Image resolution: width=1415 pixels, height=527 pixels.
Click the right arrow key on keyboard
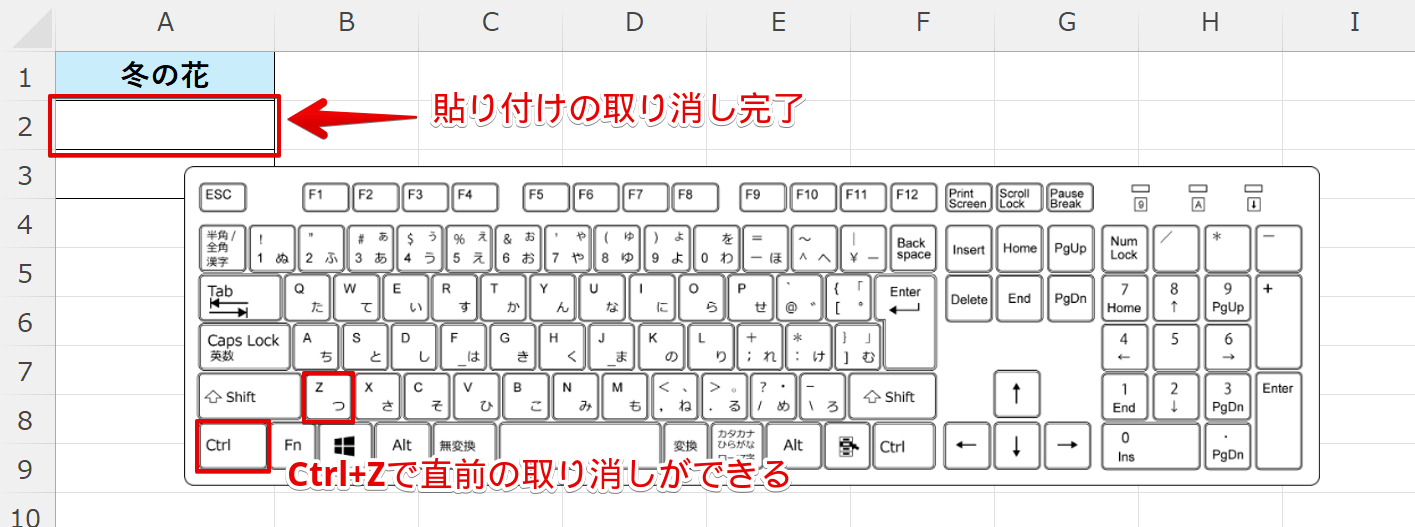click(1067, 446)
